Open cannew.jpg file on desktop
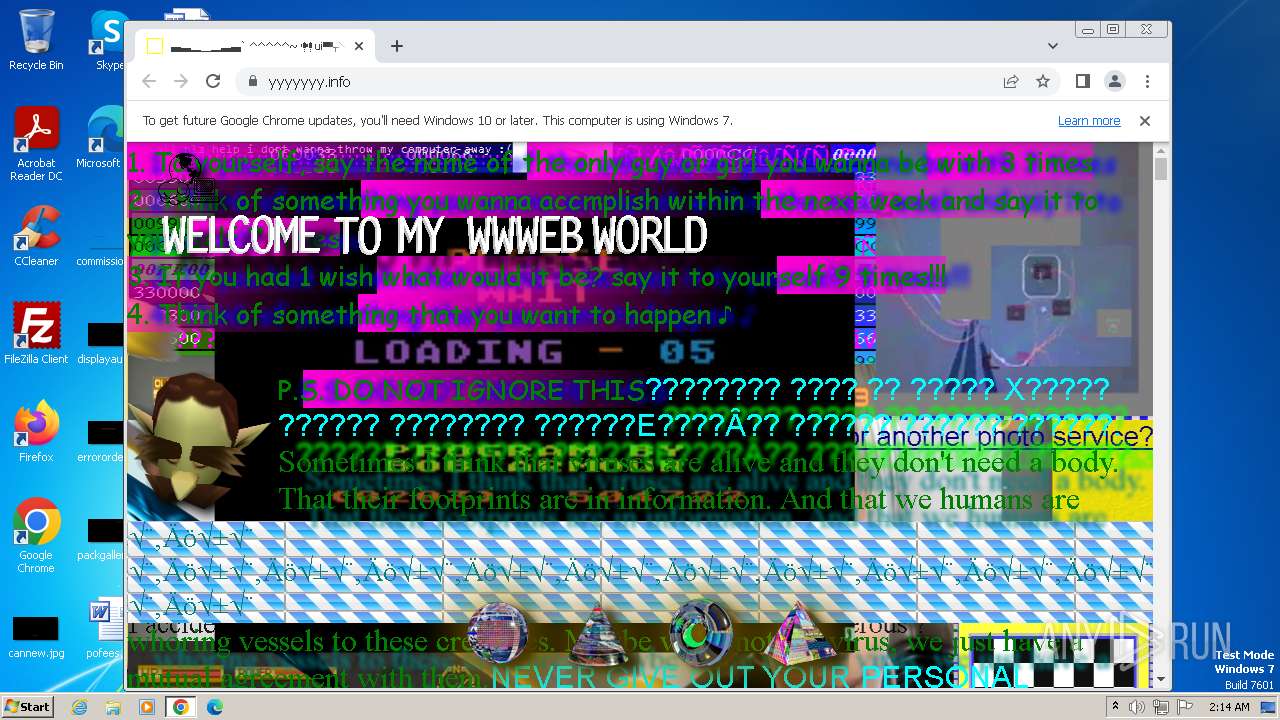The width and height of the screenshot is (1280, 720). click(x=36, y=637)
